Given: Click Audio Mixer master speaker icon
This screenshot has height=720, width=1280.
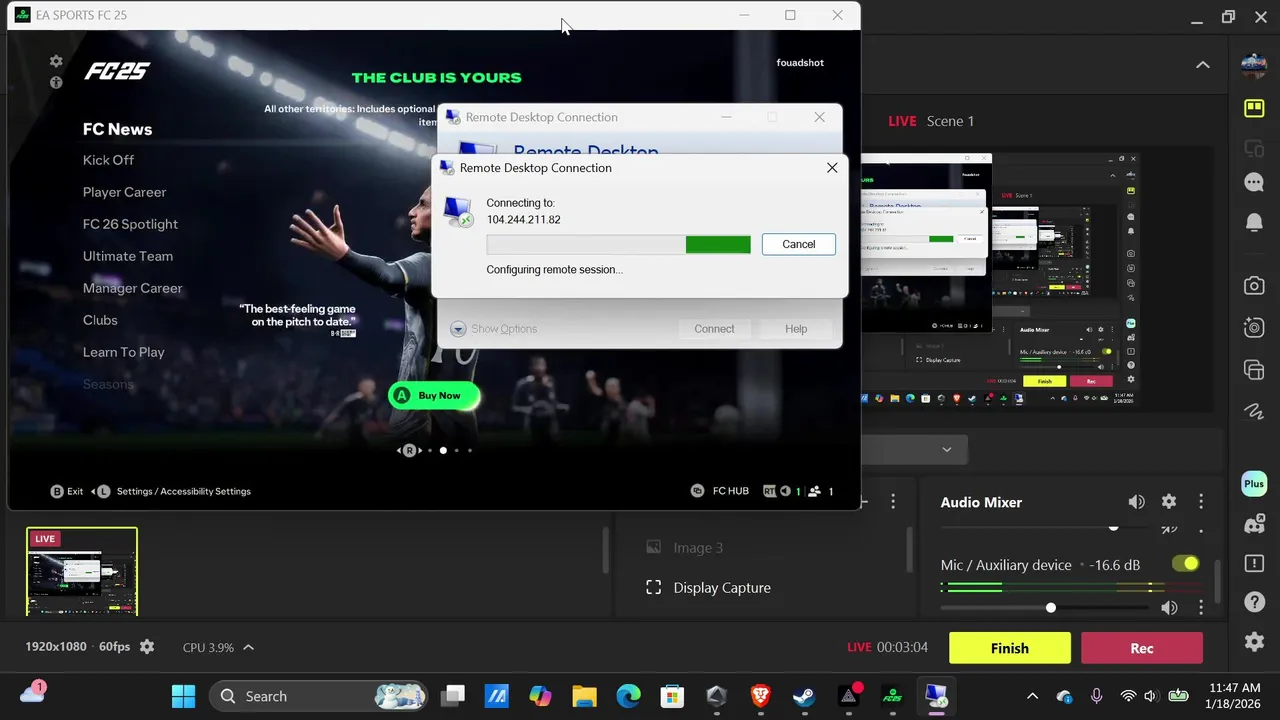Looking at the screenshot, I should coord(1136,502).
